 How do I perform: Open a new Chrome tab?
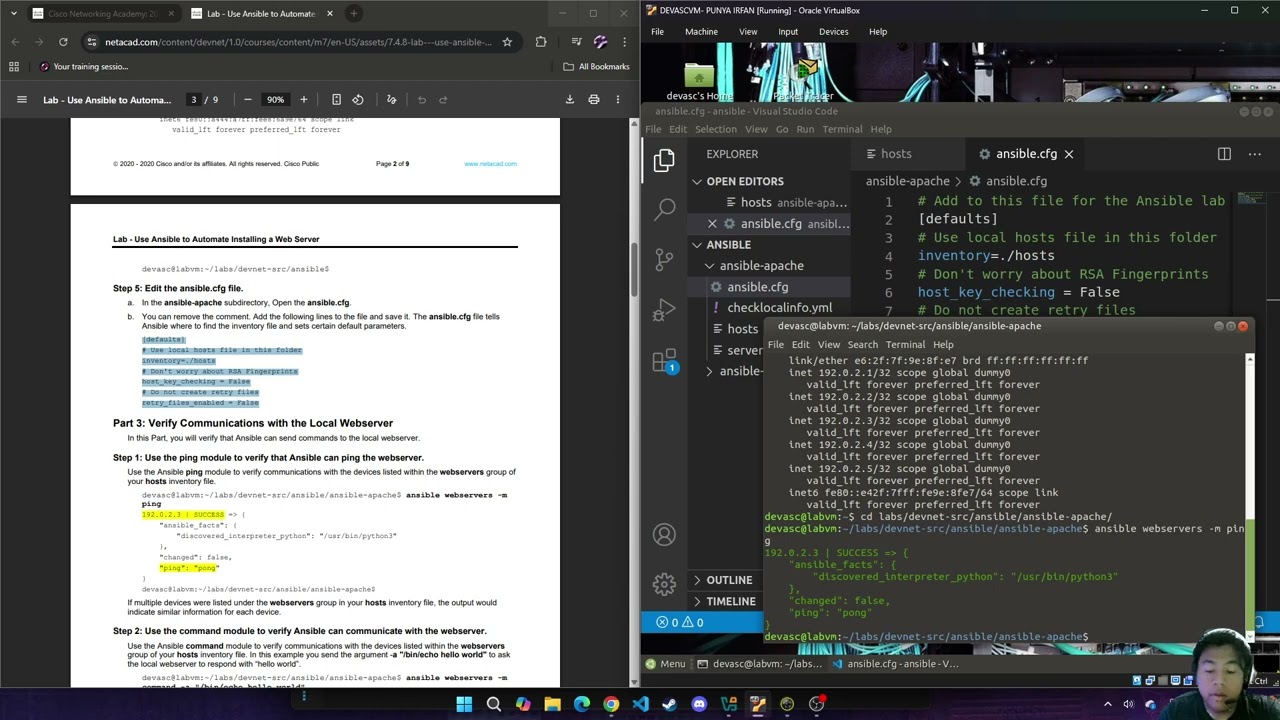click(x=353, y=13)
